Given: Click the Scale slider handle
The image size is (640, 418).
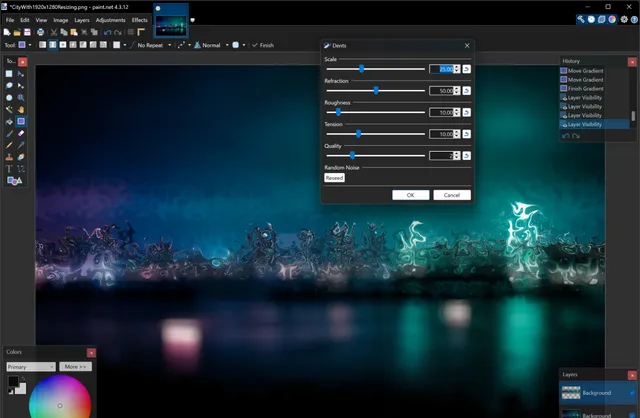Looking at the screenshot, I should pyautogui.click(x=362, y=69).
